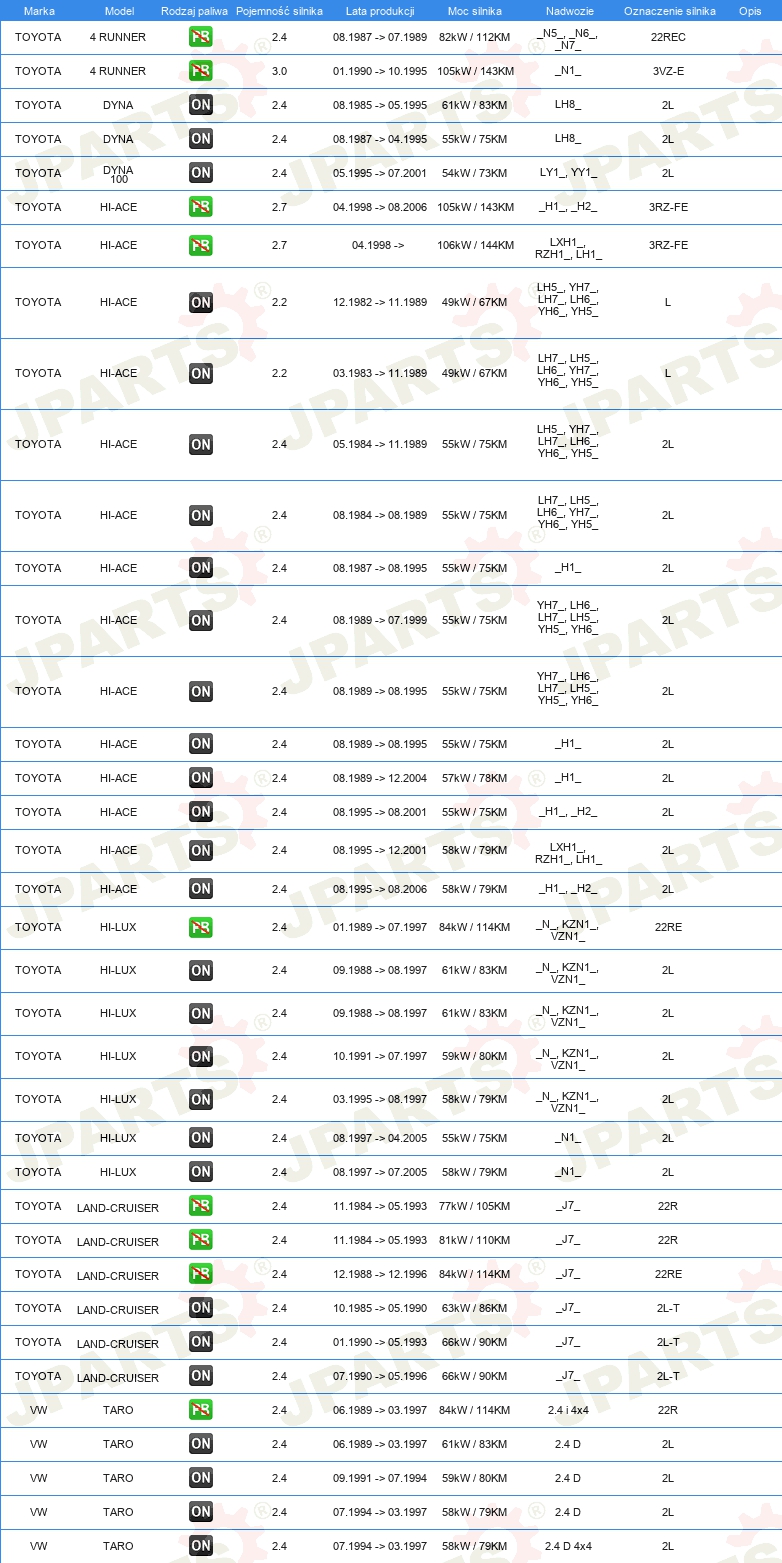
Task: Click the Opis column header
Action: pyautogui.click(x=749, y=11)
